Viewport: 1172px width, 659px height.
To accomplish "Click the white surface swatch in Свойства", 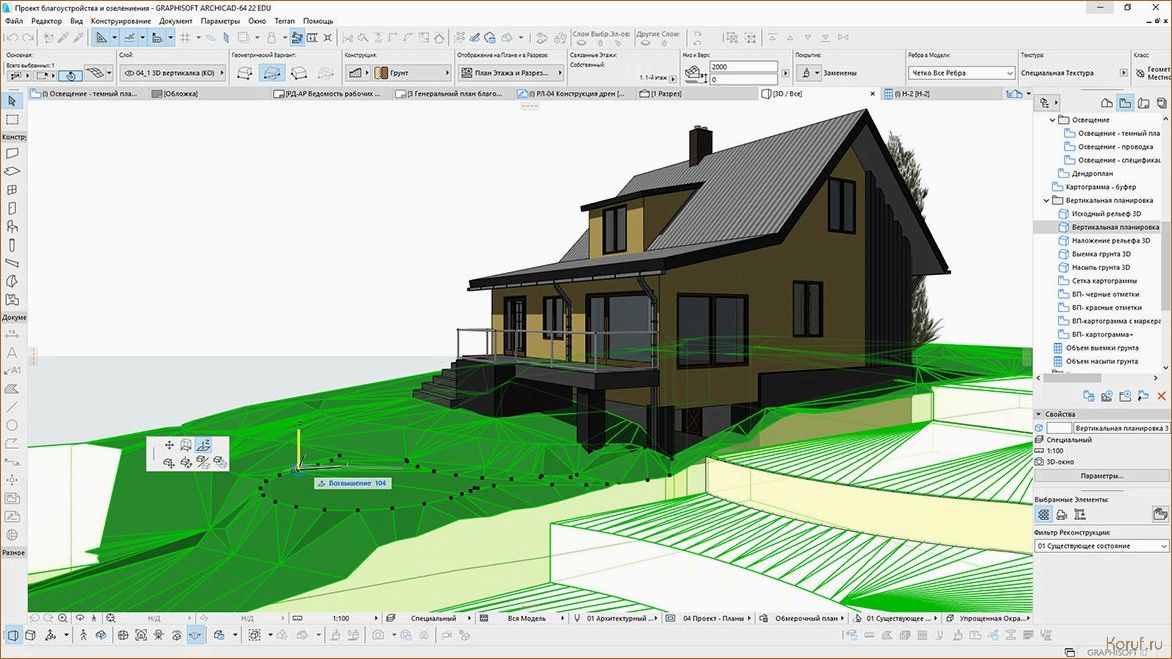I will coord(1058,428).
